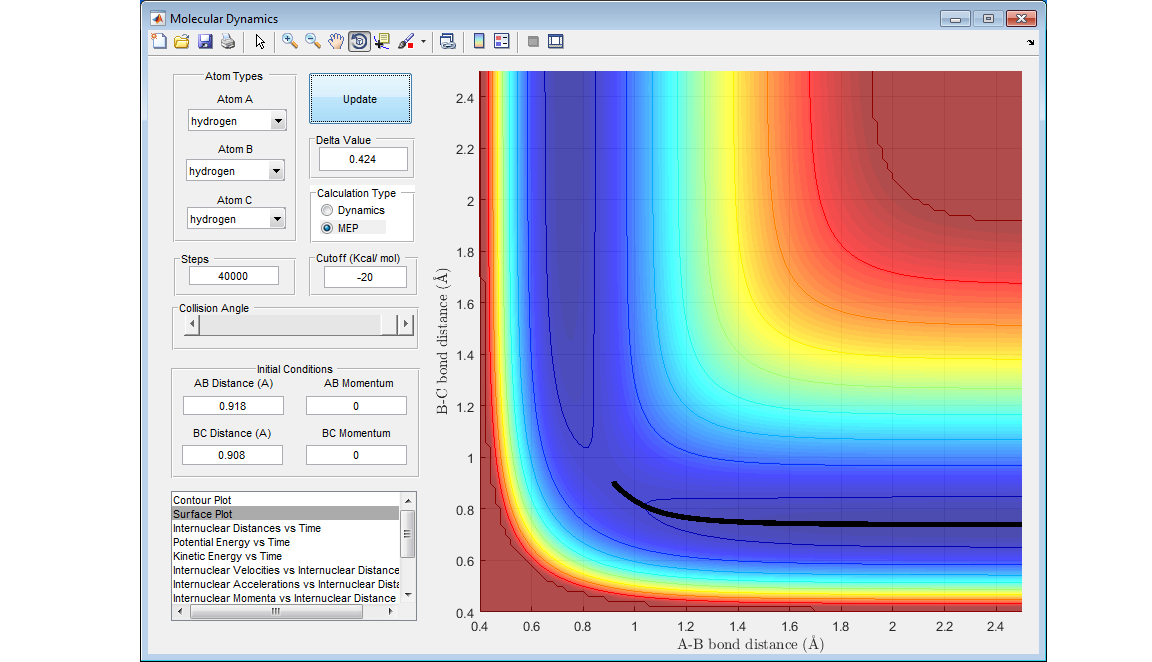The image size is (1152, 662).
Task: Click the Save Figure floppy icon
Action: tap(205, 41)
